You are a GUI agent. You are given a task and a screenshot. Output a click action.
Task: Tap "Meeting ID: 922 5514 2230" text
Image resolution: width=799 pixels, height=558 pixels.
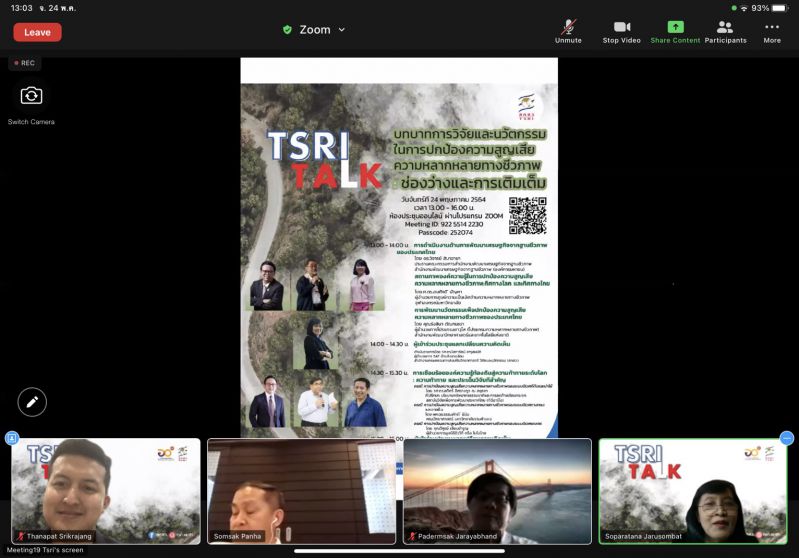444,224
